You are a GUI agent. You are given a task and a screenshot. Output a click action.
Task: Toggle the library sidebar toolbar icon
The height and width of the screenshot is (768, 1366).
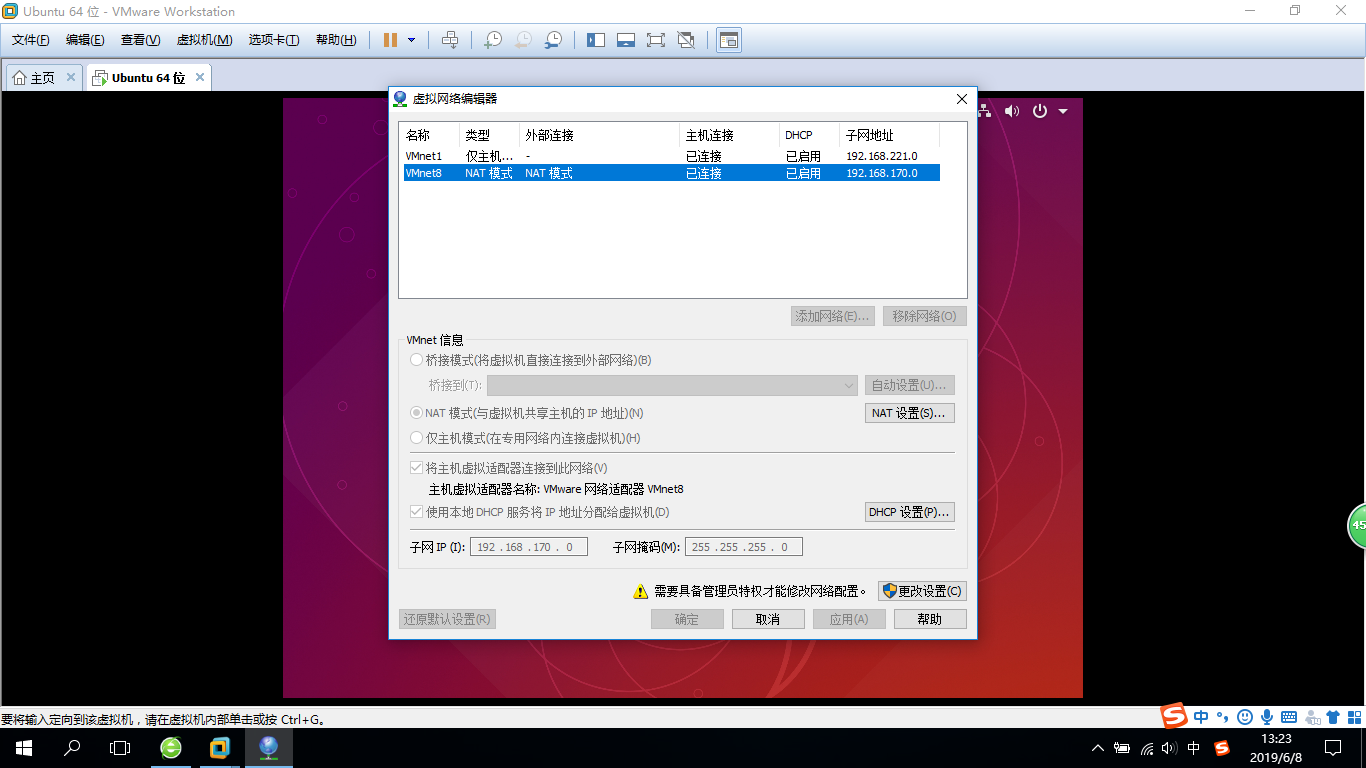(596, 40)
